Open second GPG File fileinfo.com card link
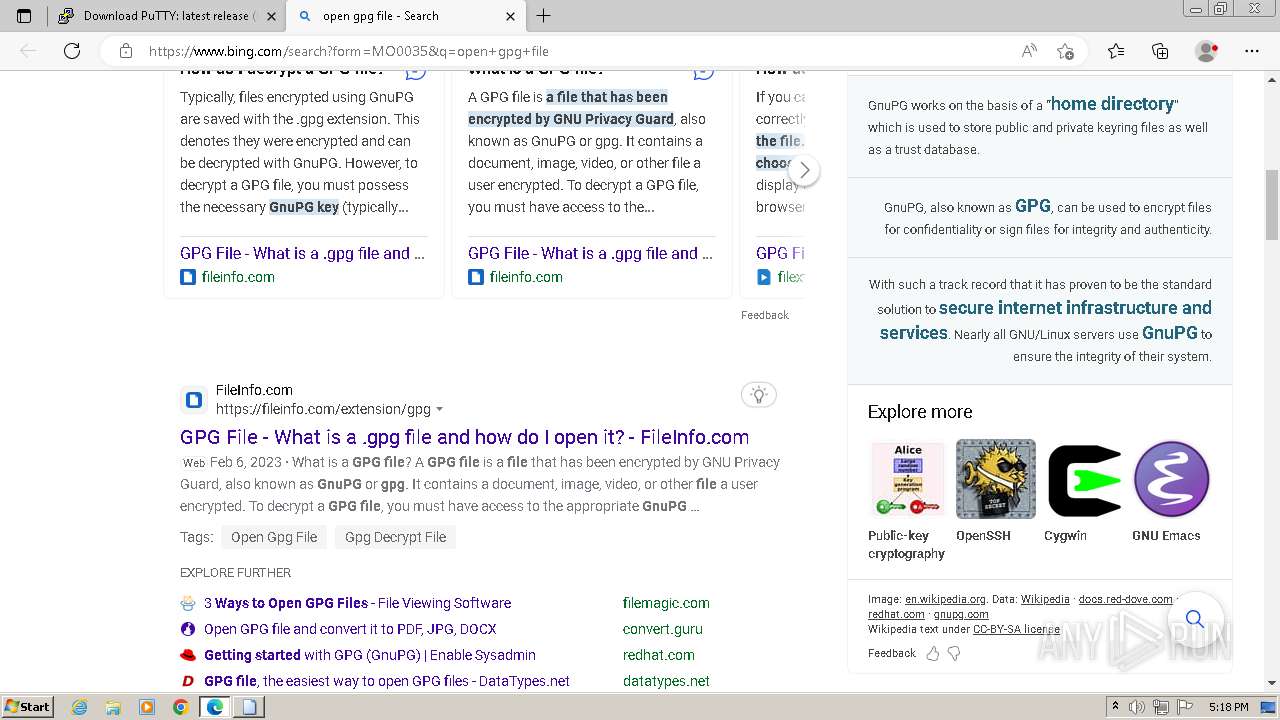Viewport: 1280px width, 720px height. (590, 253)
